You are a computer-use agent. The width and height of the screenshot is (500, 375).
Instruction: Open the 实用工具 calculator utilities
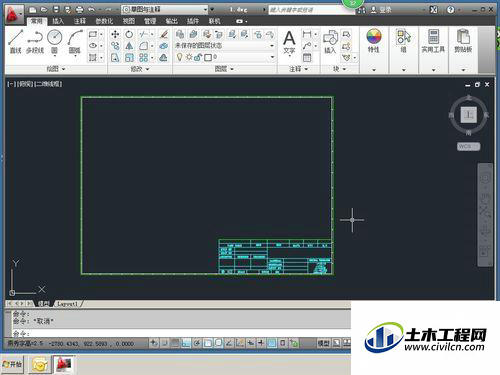coord(433,41)
